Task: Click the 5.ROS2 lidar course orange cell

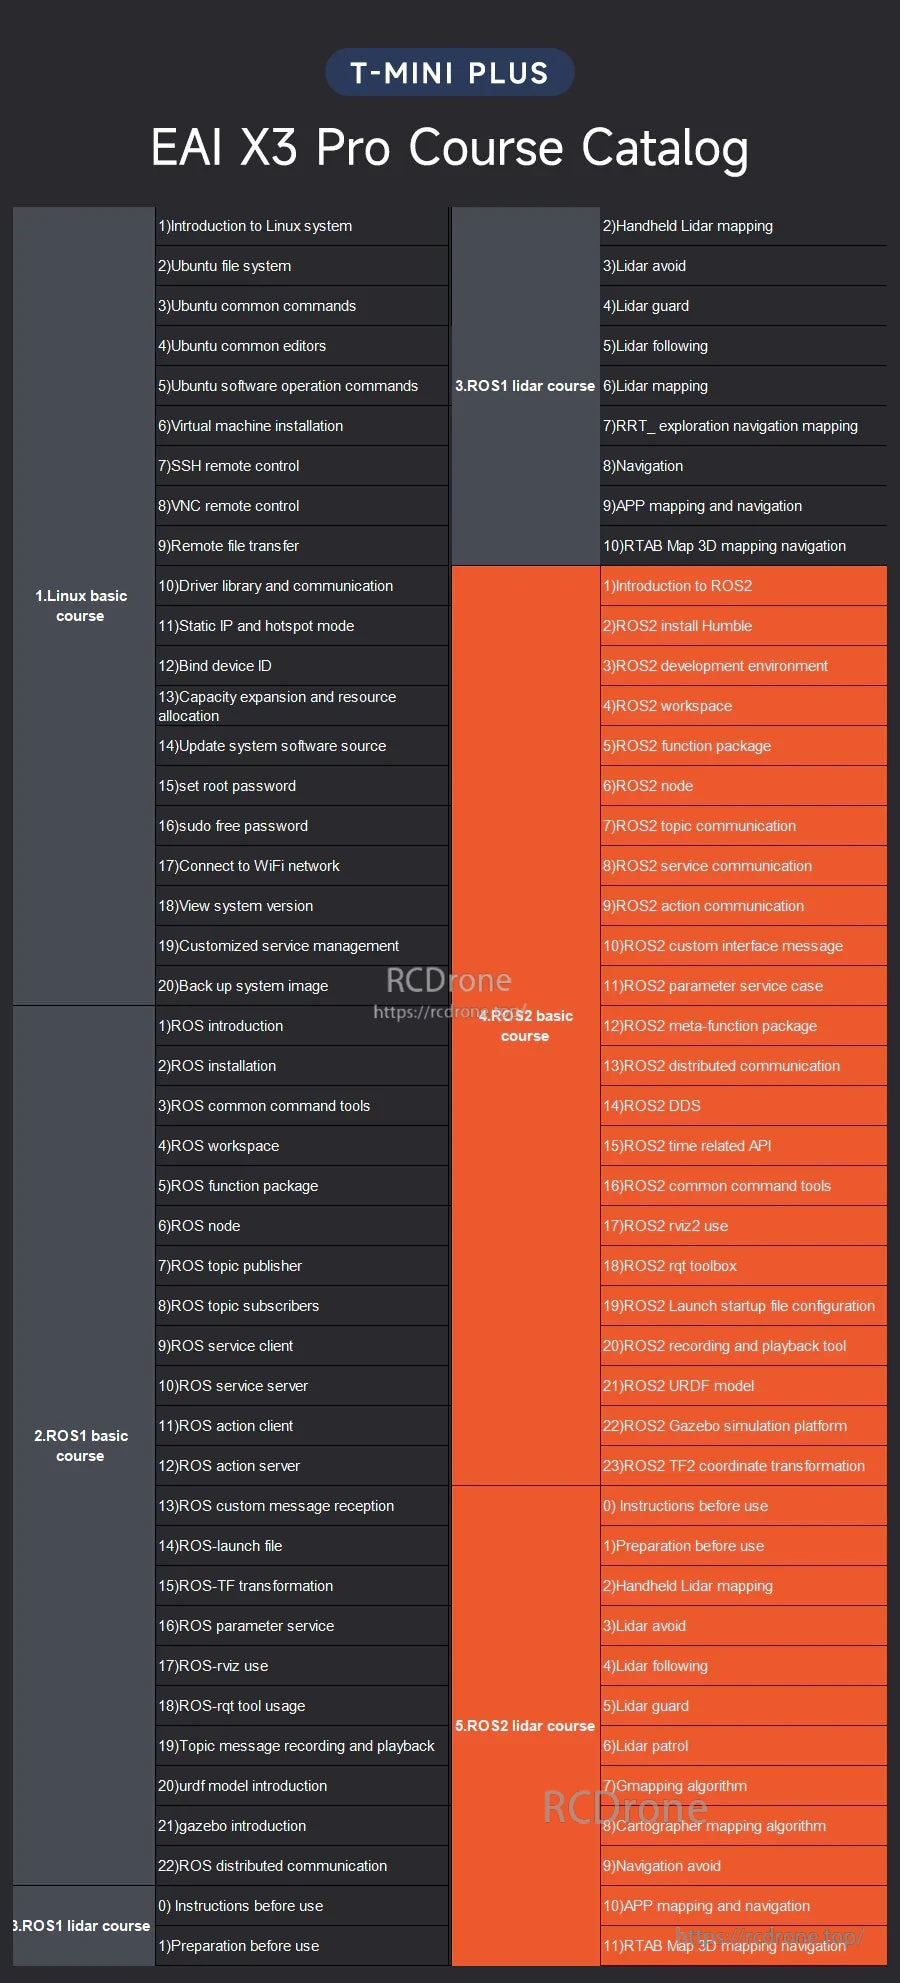Action: (525, 1726)
